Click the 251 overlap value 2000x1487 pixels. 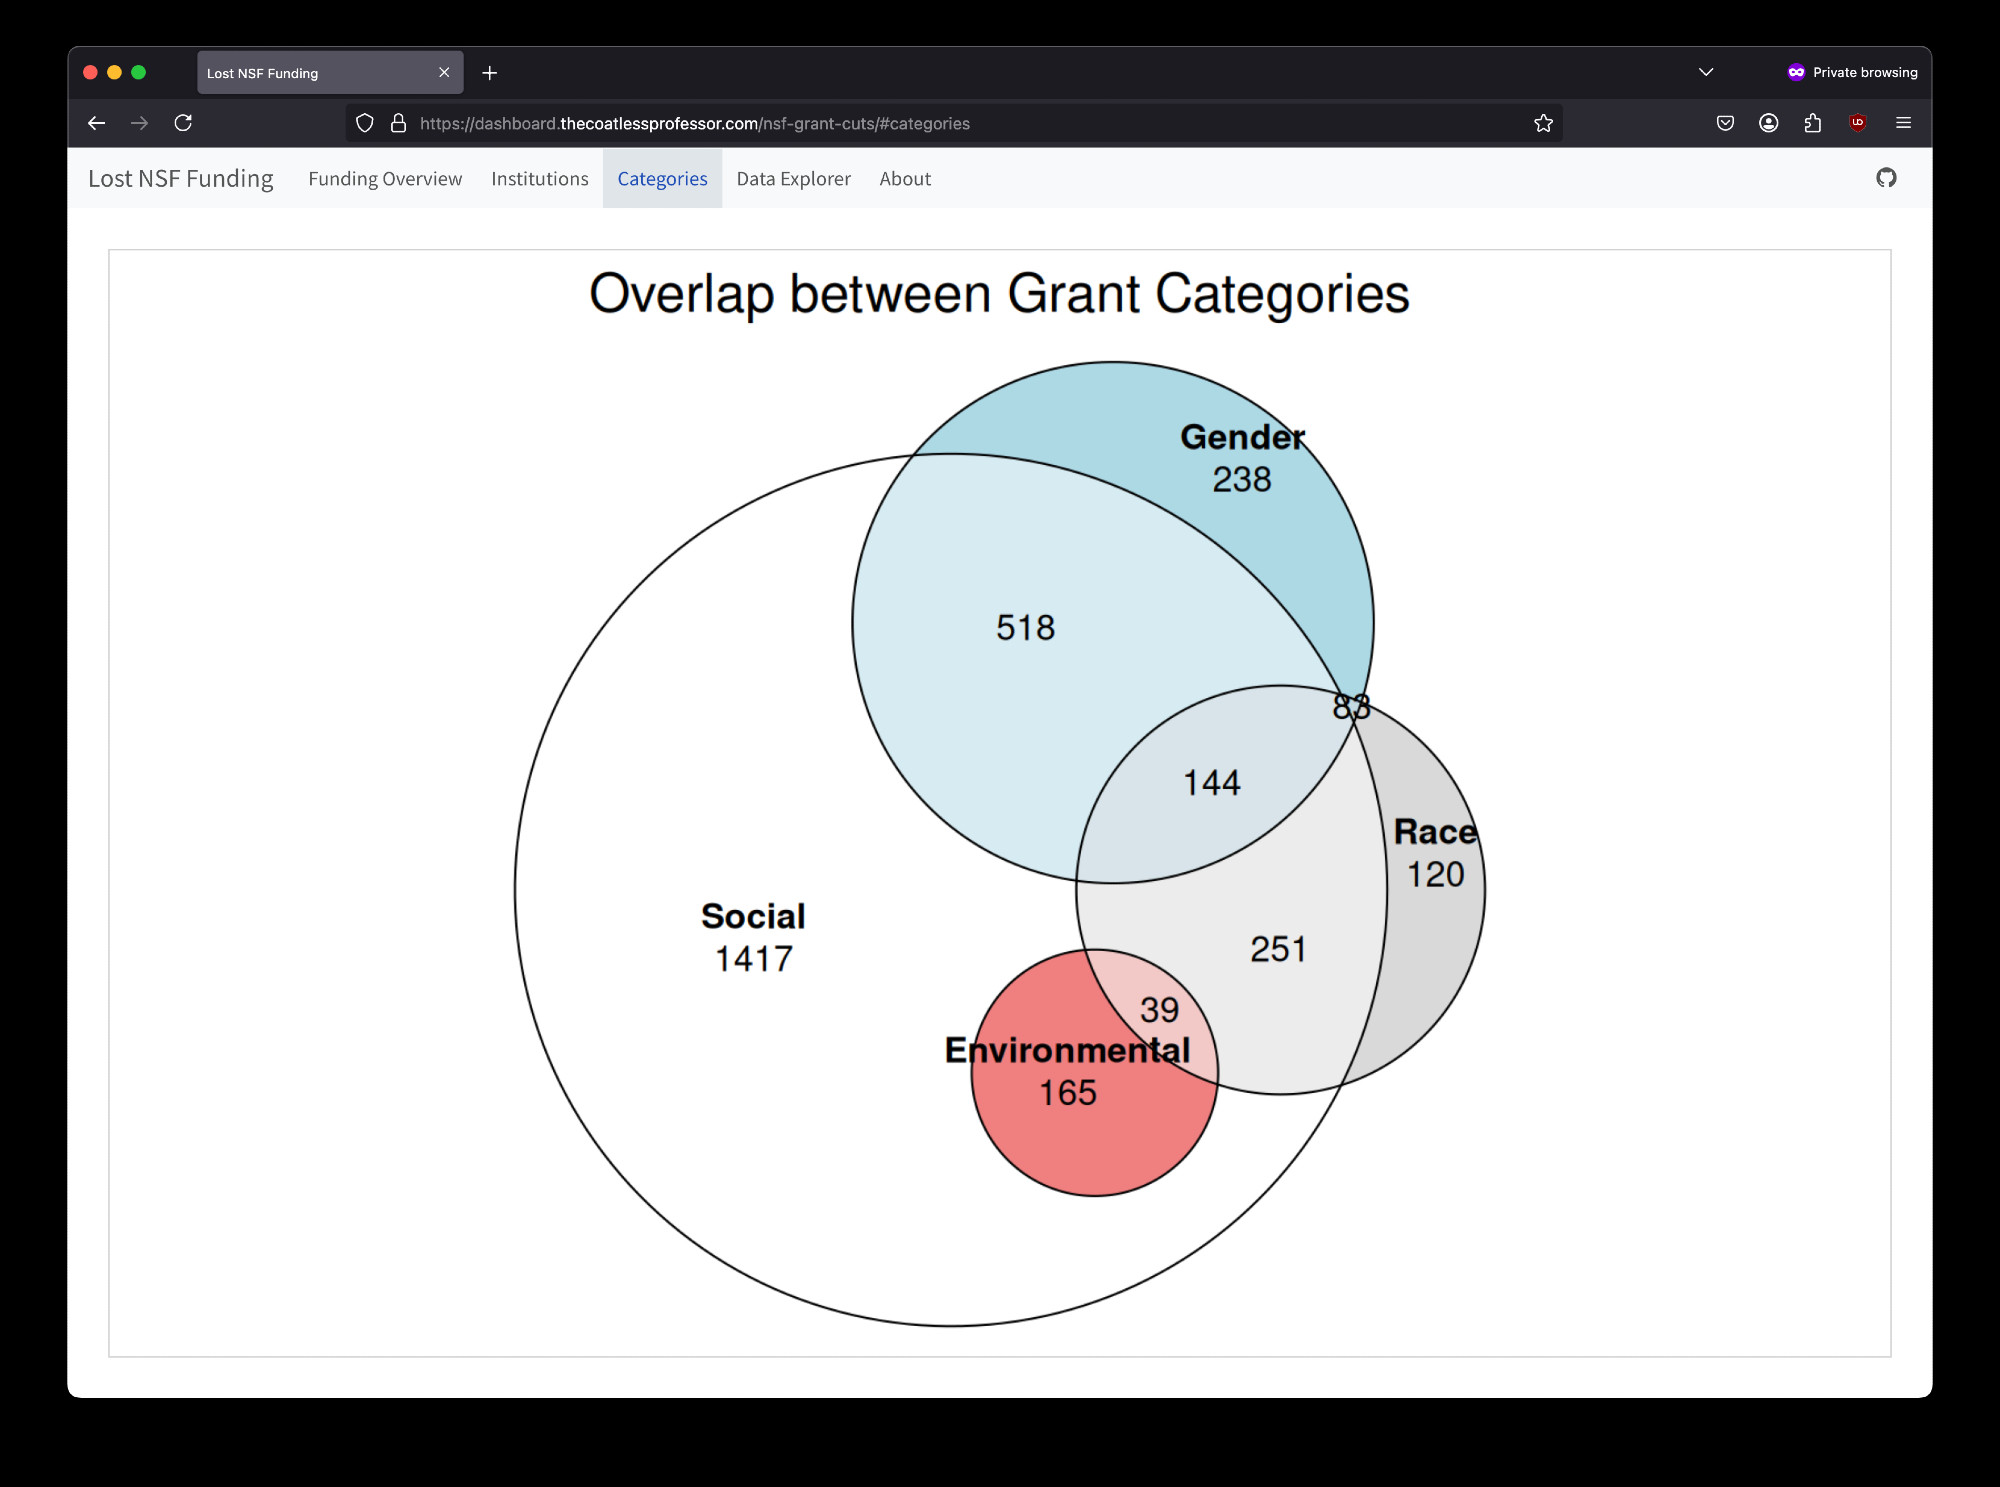1278,949
